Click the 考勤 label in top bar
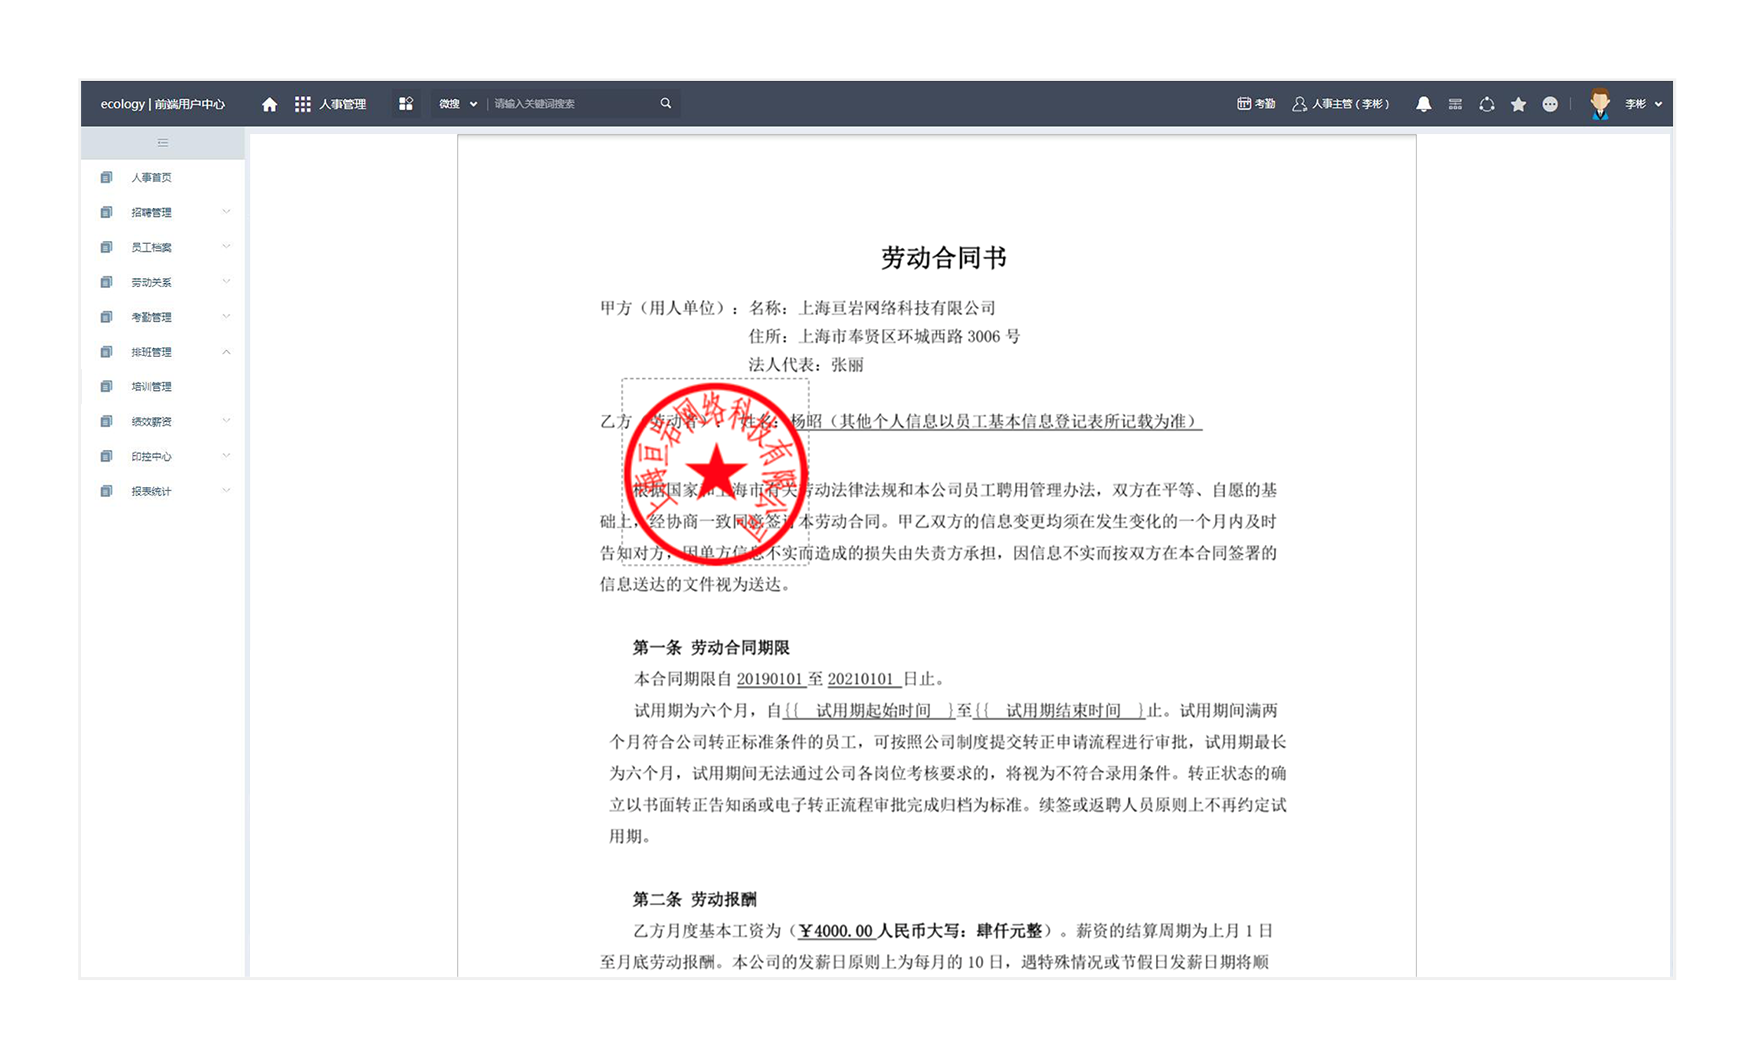1754x1058 pixels. point(1265,104)
